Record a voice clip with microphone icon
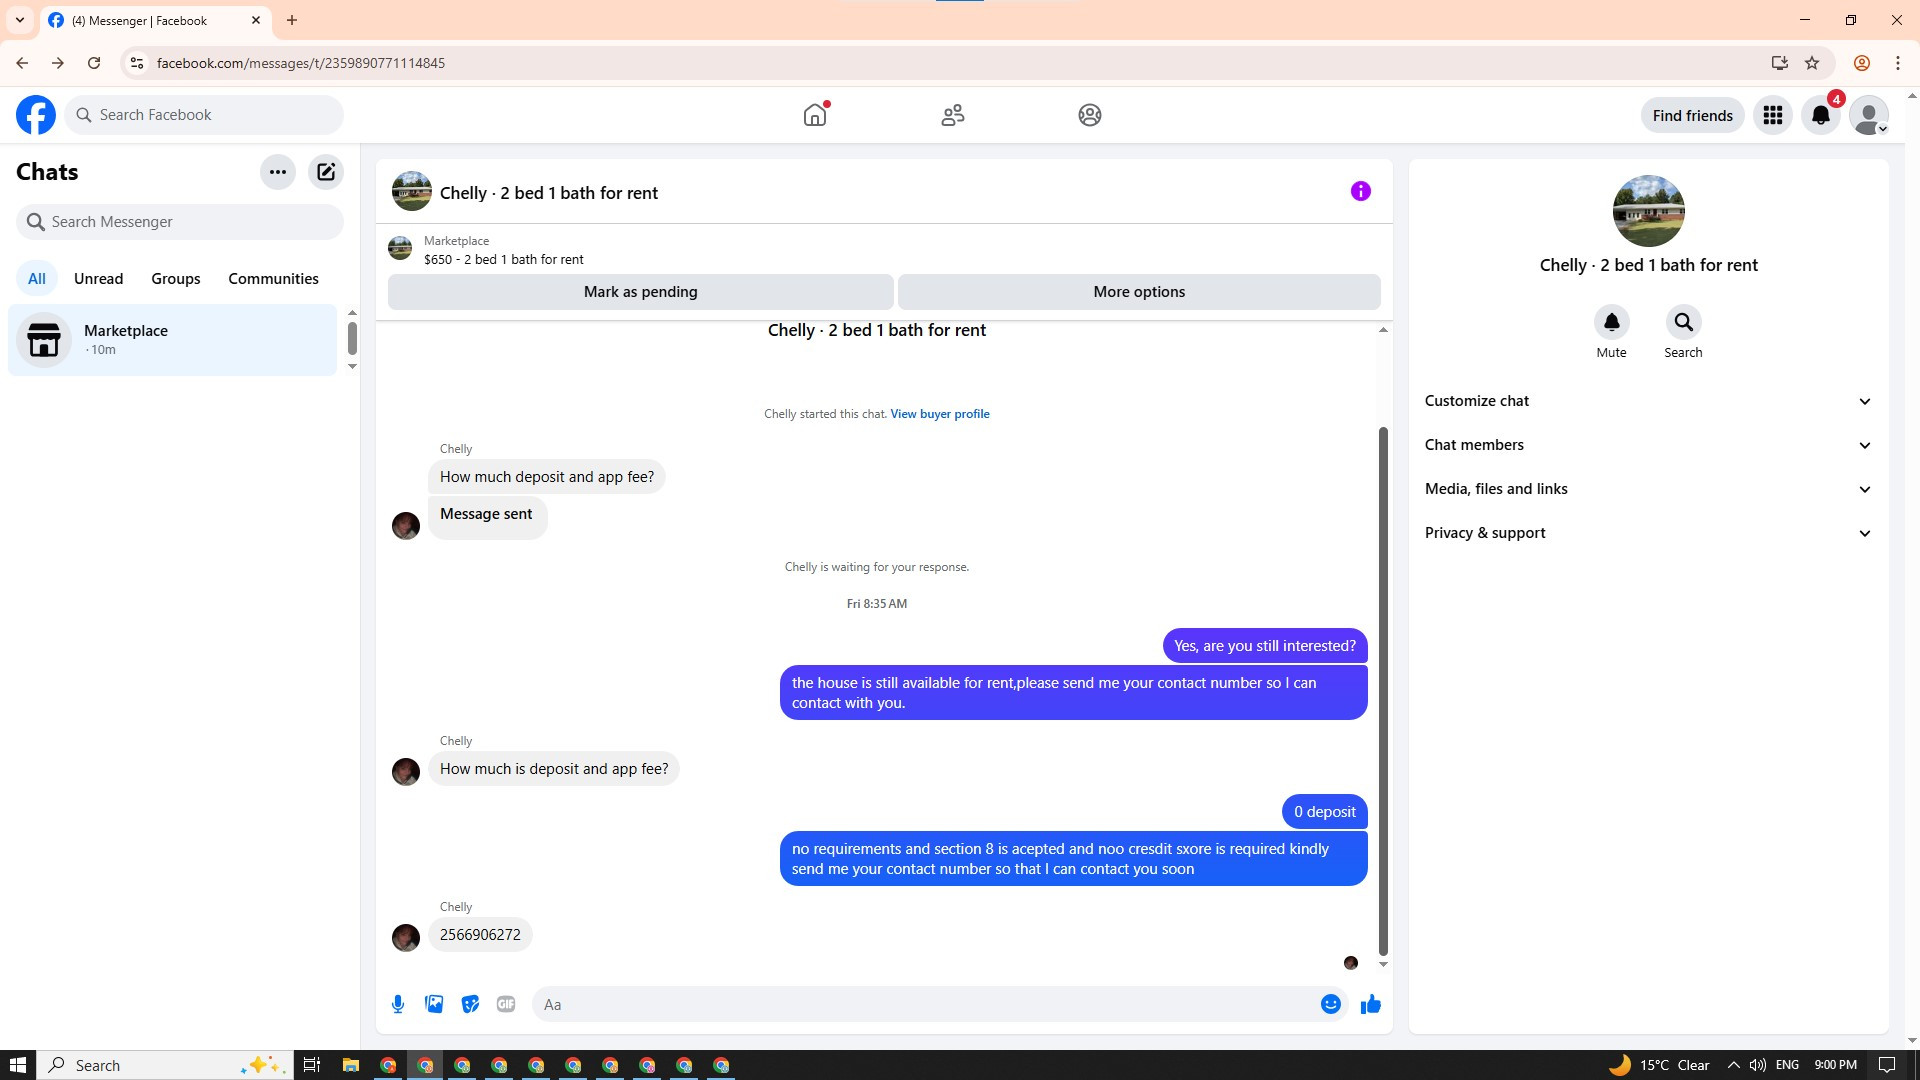Viewport: 1920px width, 1080px height. point(398,1004)
